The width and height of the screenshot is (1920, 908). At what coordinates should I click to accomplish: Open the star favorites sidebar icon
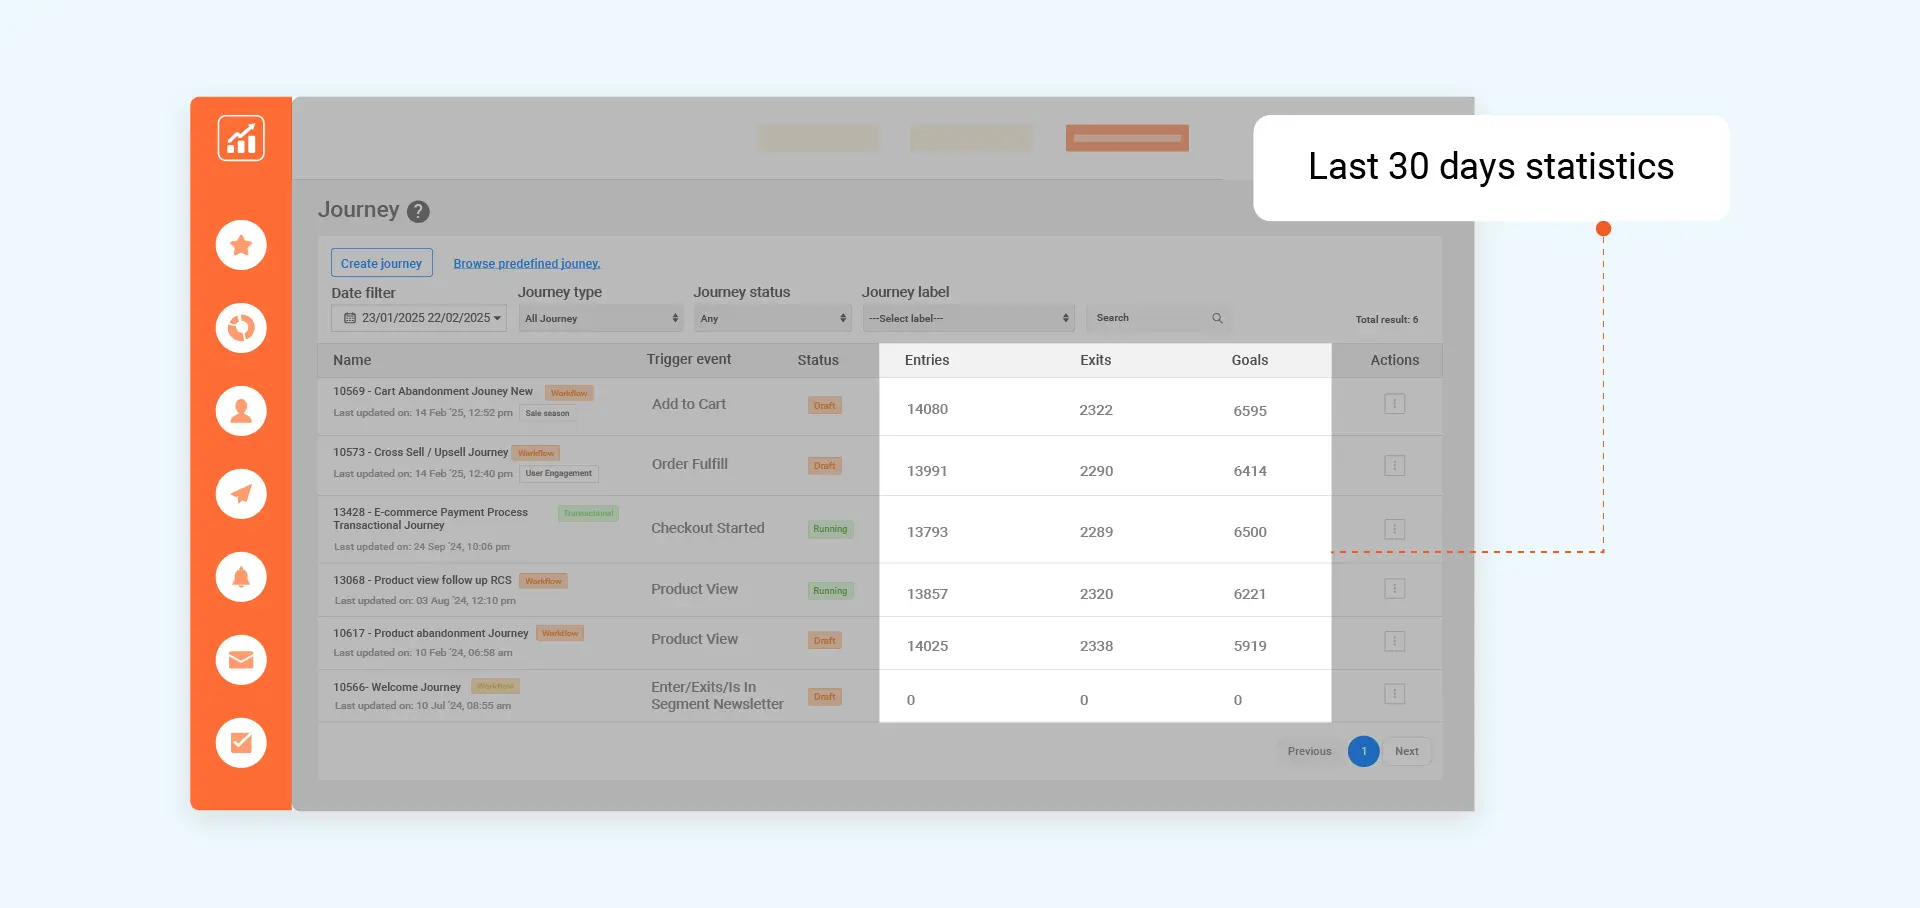(x=241, y=245)
